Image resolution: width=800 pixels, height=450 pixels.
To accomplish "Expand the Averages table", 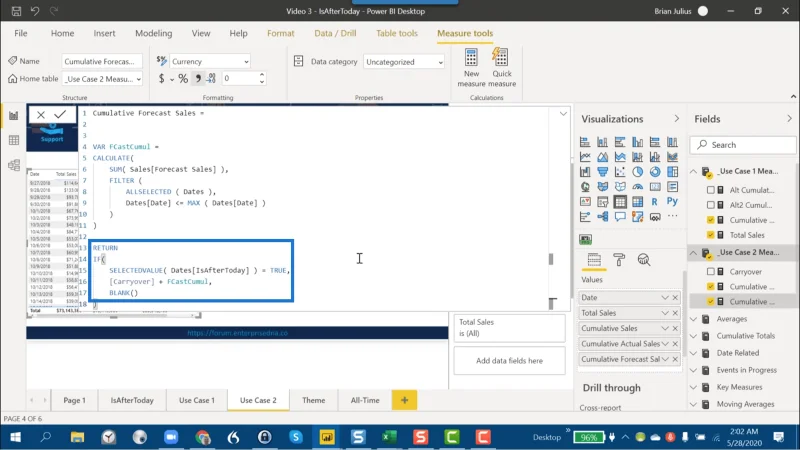I will click(693, 319).
